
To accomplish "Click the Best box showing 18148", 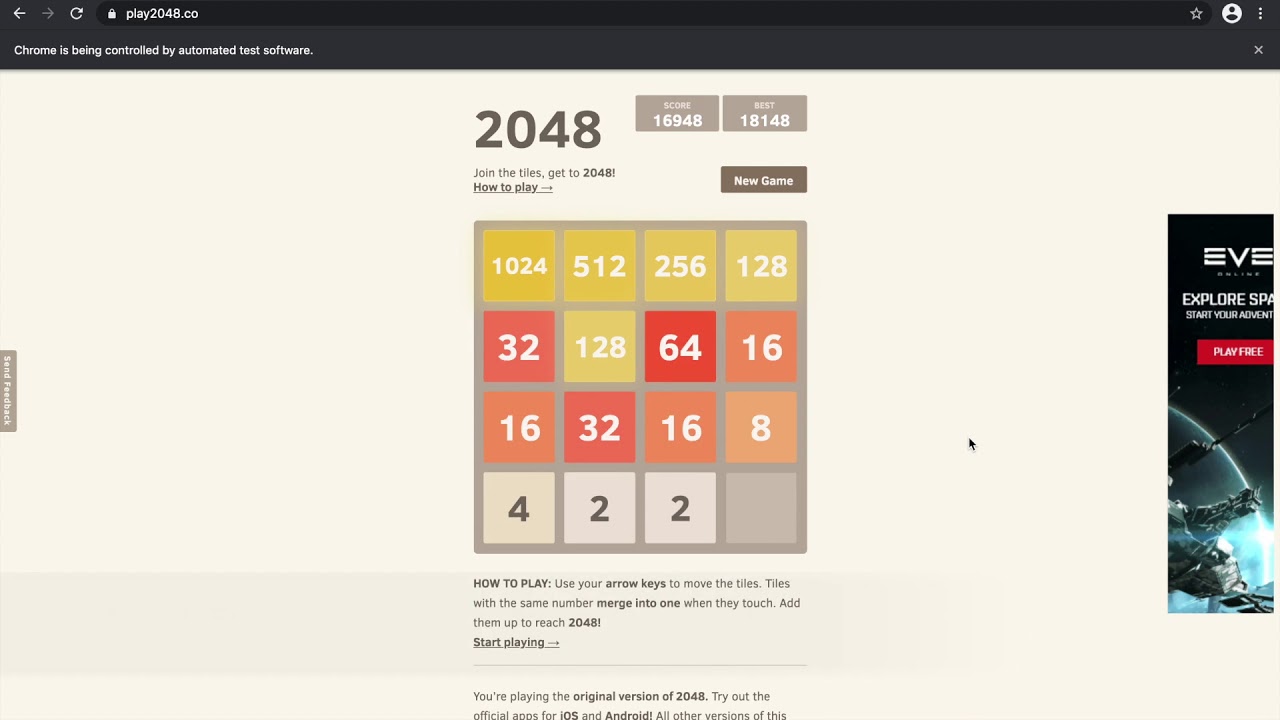I will tap(764, 114).
